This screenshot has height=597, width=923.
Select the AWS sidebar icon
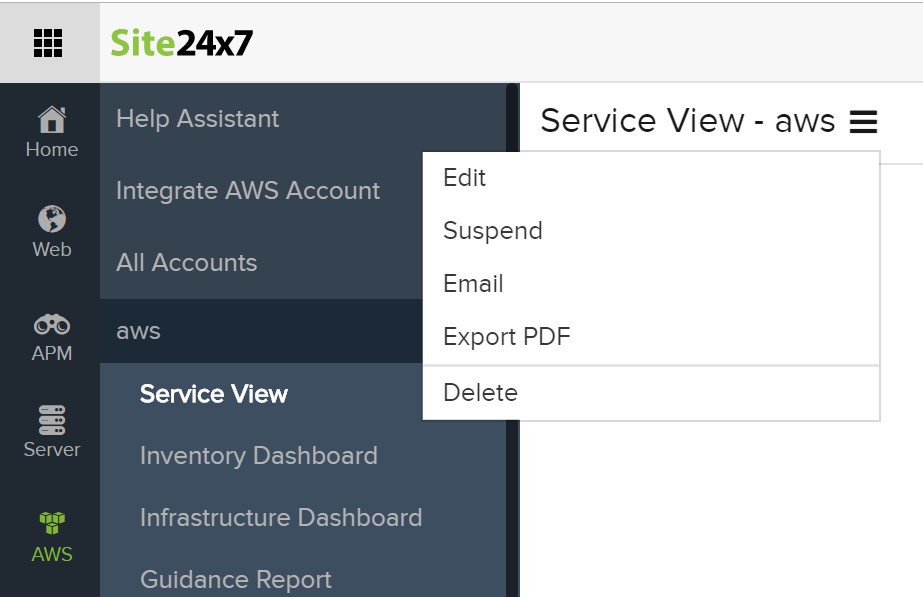tap(51, 536)
